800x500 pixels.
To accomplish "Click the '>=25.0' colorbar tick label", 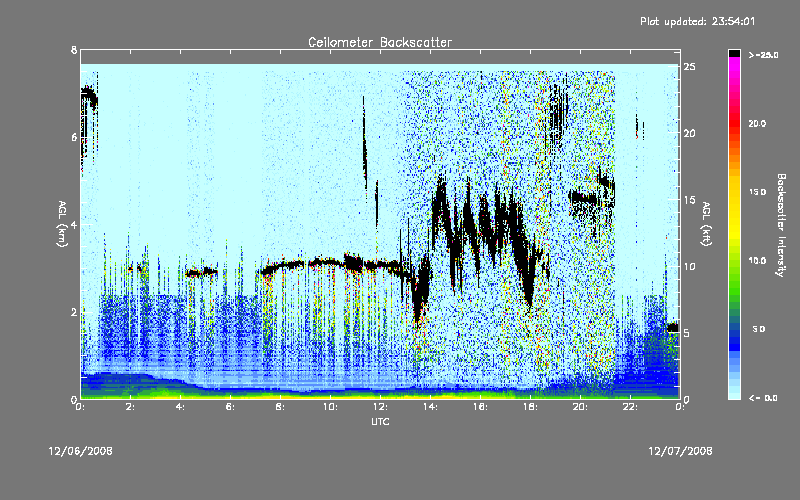I will [763, 55].
